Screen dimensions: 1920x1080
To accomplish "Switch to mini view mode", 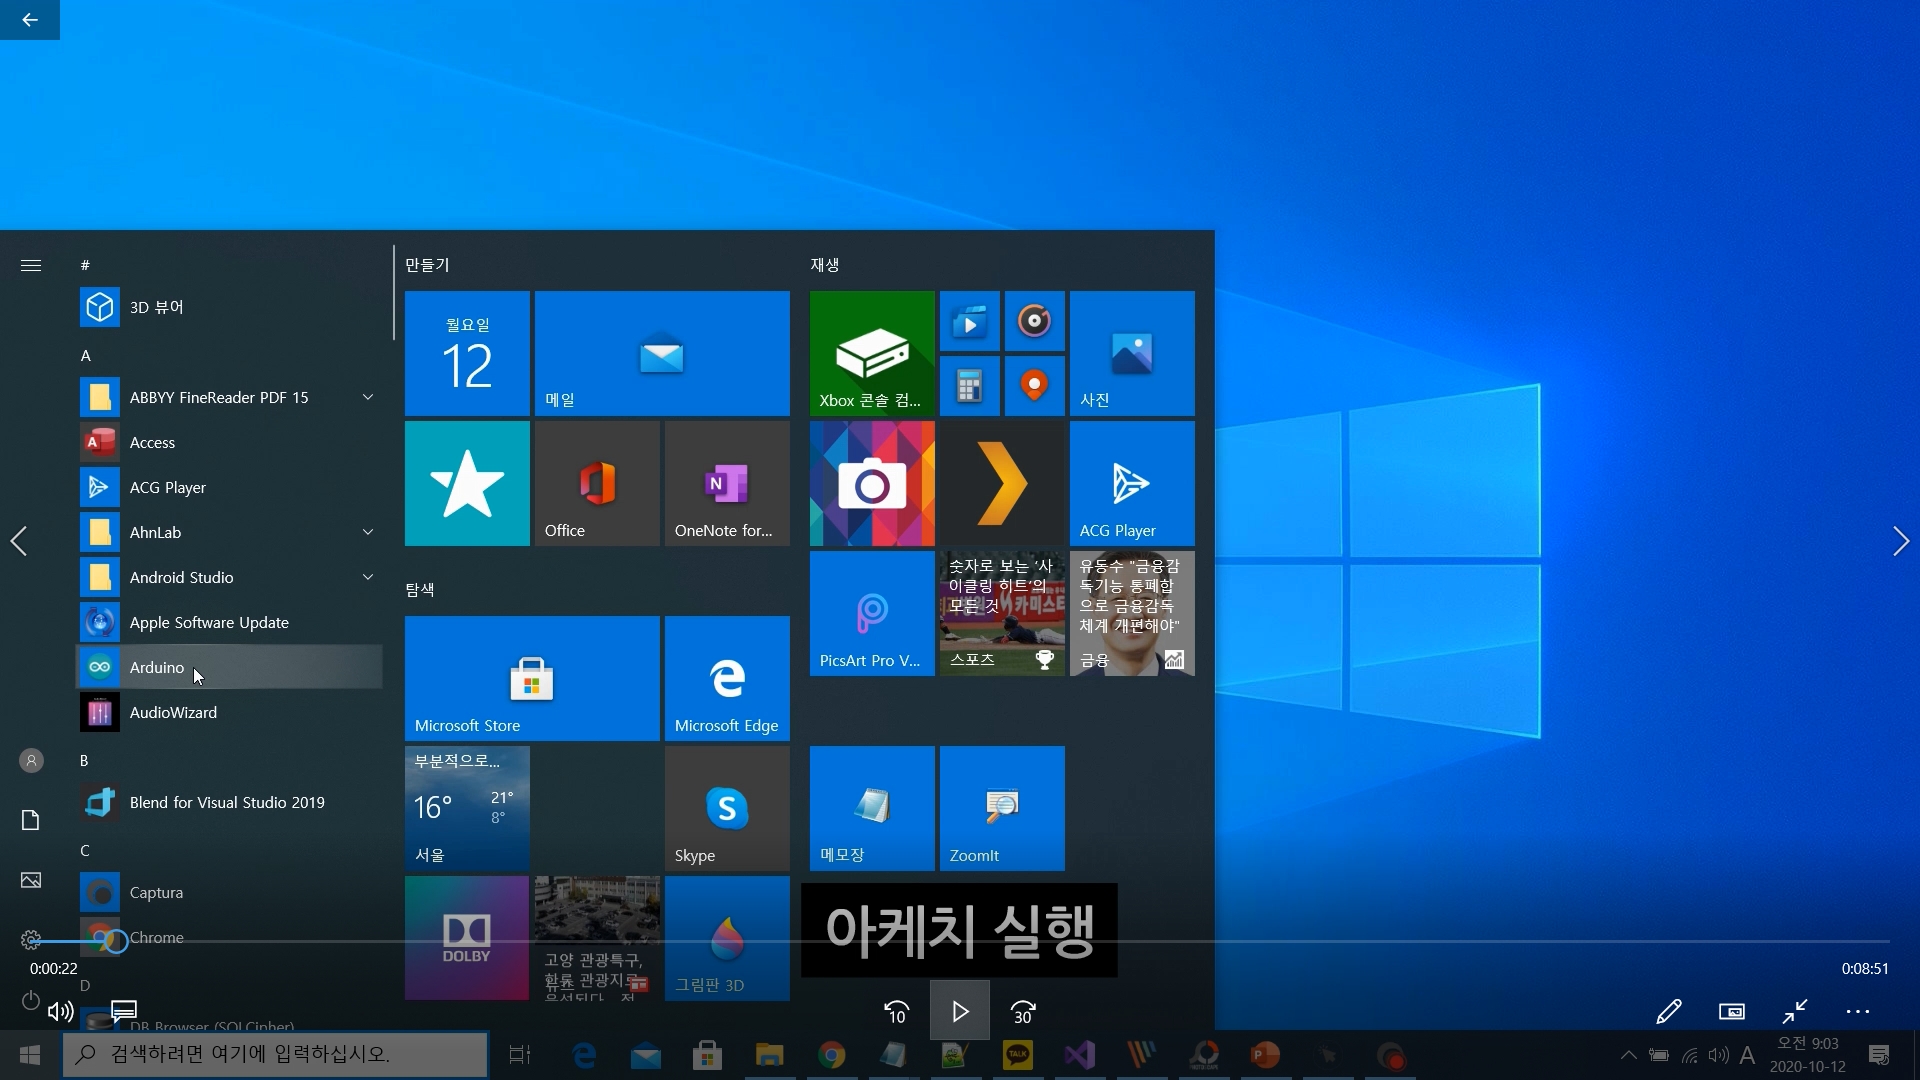I will coord(1732,1011).
